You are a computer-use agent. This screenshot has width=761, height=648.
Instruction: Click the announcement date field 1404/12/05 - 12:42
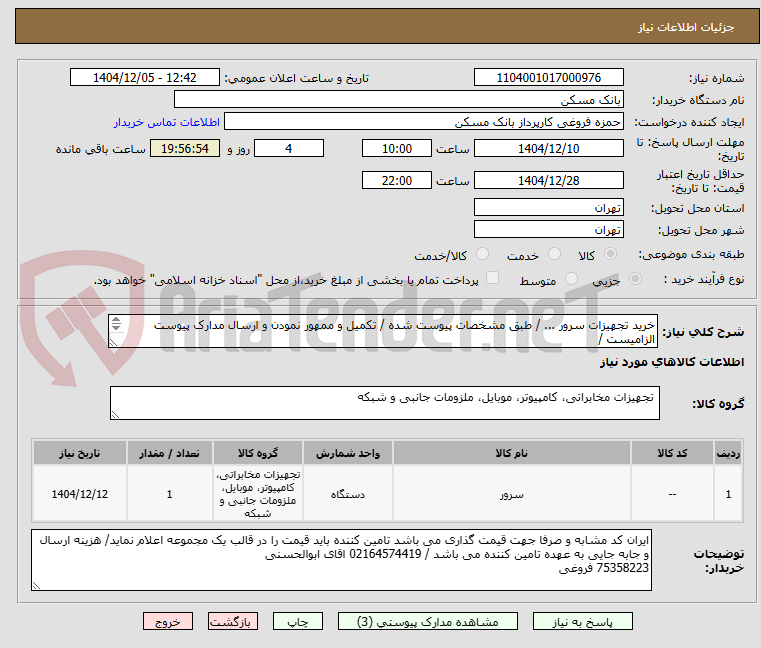click(x=145, y=78)
